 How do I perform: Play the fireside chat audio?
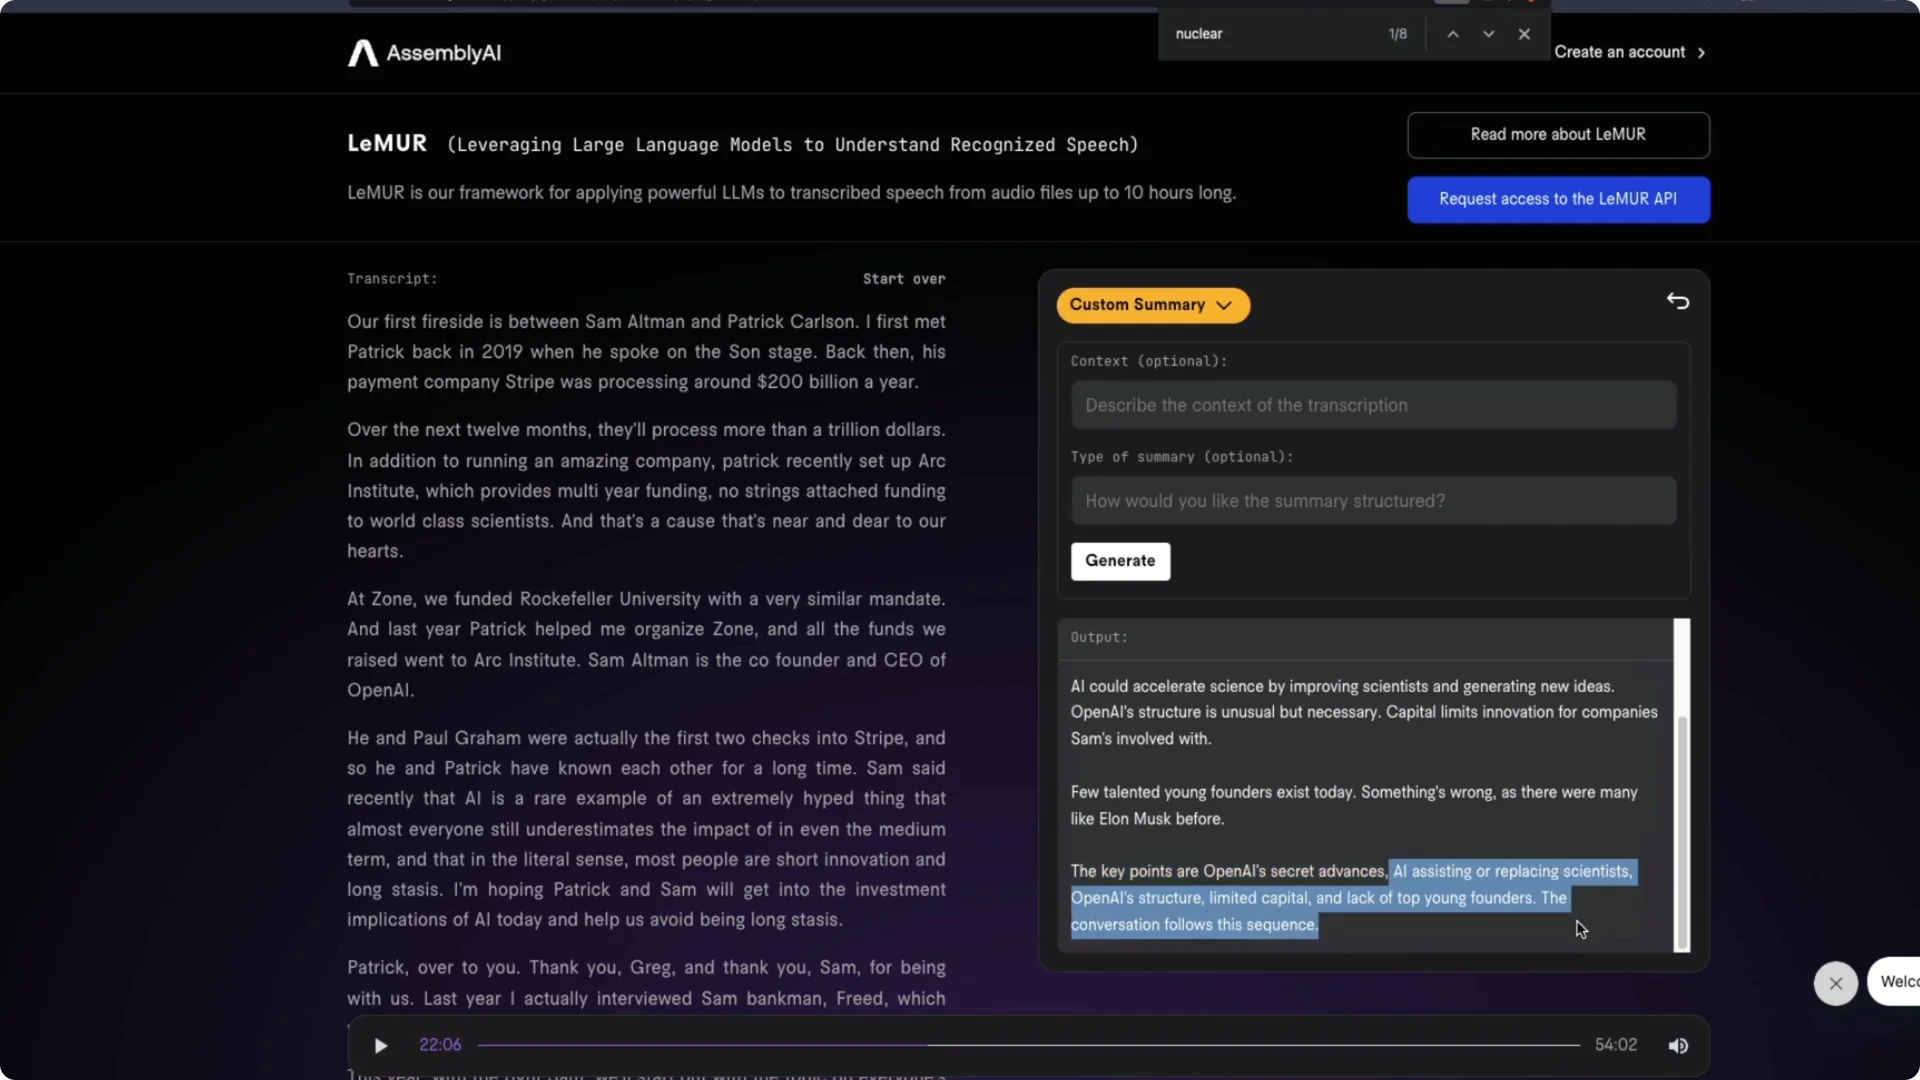point(380,1044)
